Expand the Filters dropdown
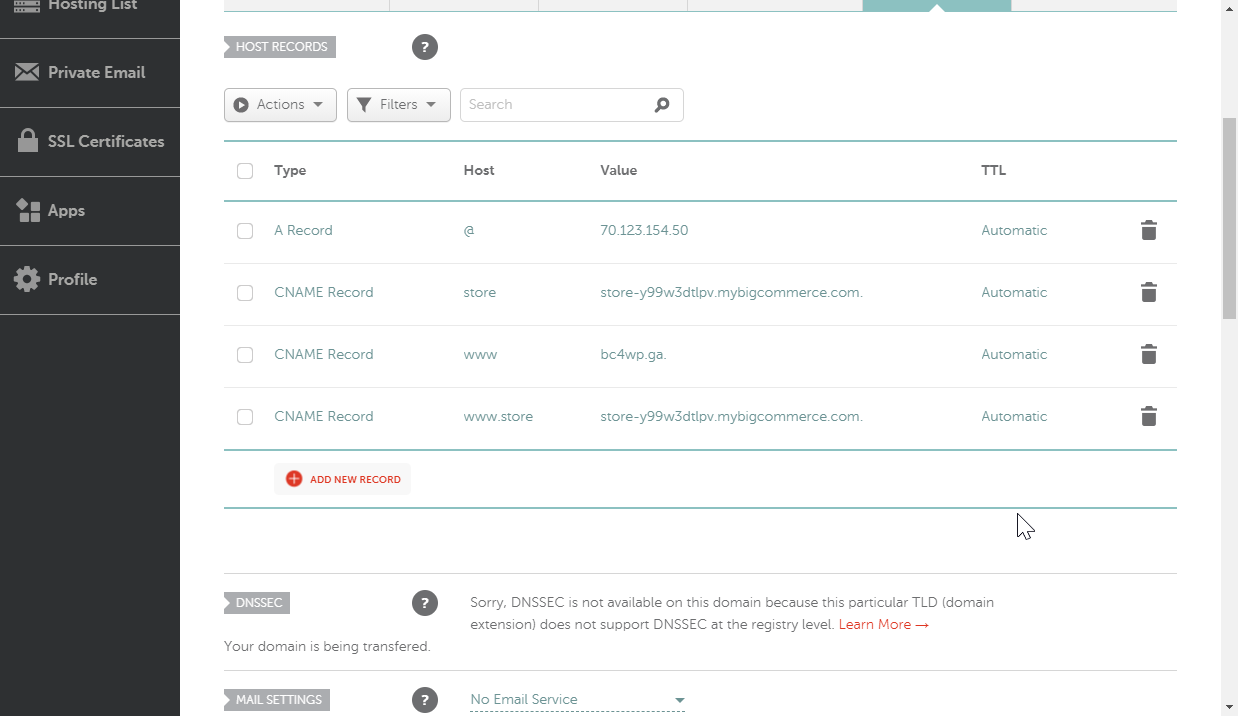The width and height of the screenshot is (1238, 716). tap(398, 105)
